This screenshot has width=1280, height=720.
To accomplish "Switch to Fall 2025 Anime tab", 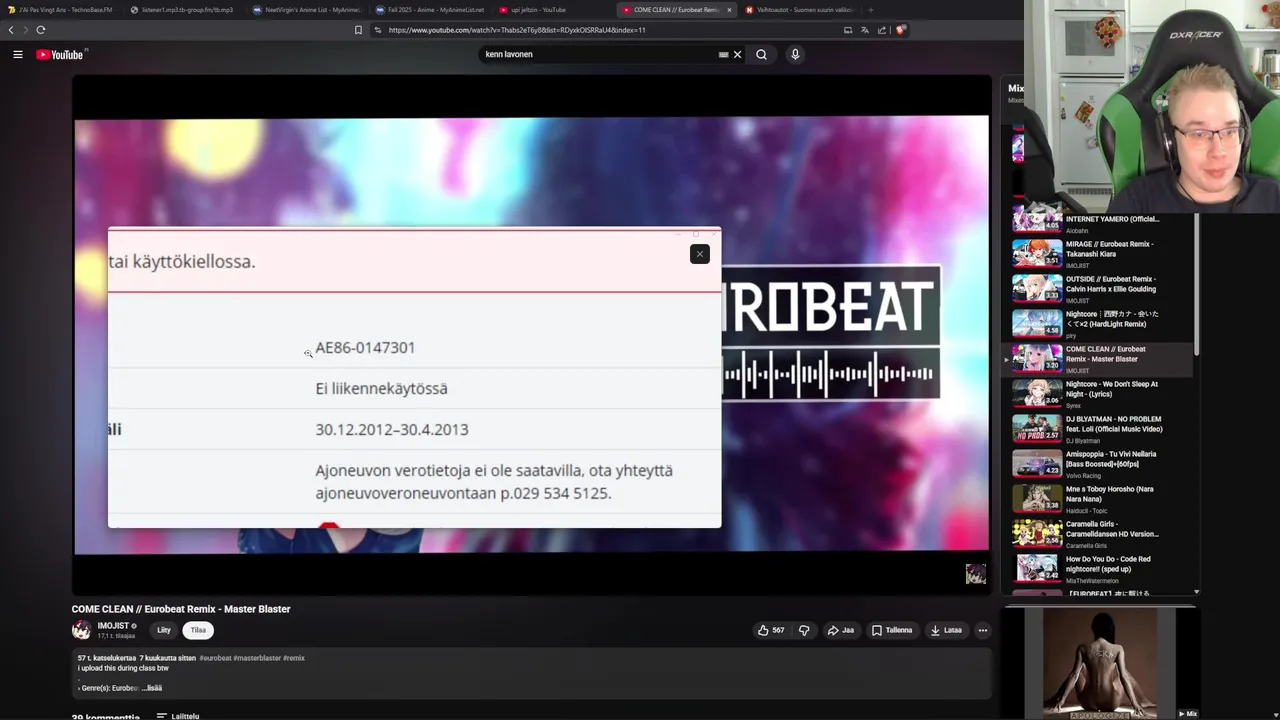I will pyautogui.click(x=432, y=10).
